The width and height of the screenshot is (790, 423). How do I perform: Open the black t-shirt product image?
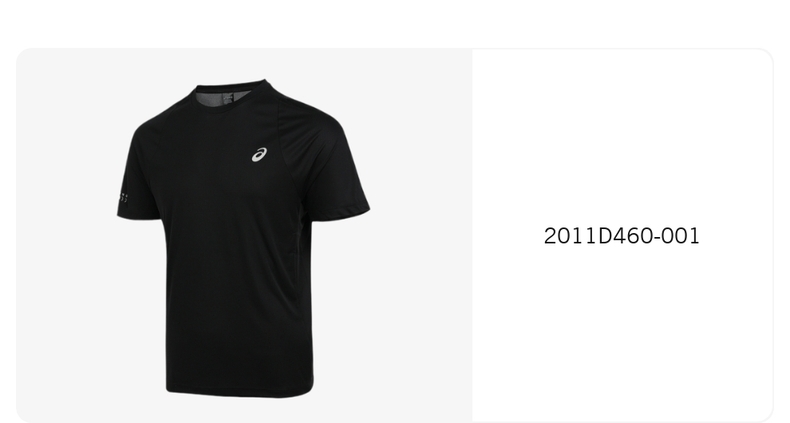pos(243,238)
